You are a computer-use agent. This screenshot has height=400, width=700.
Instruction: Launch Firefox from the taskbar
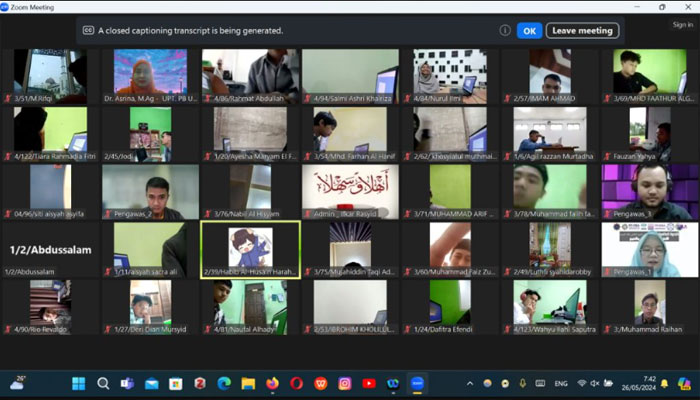(272, 383)
